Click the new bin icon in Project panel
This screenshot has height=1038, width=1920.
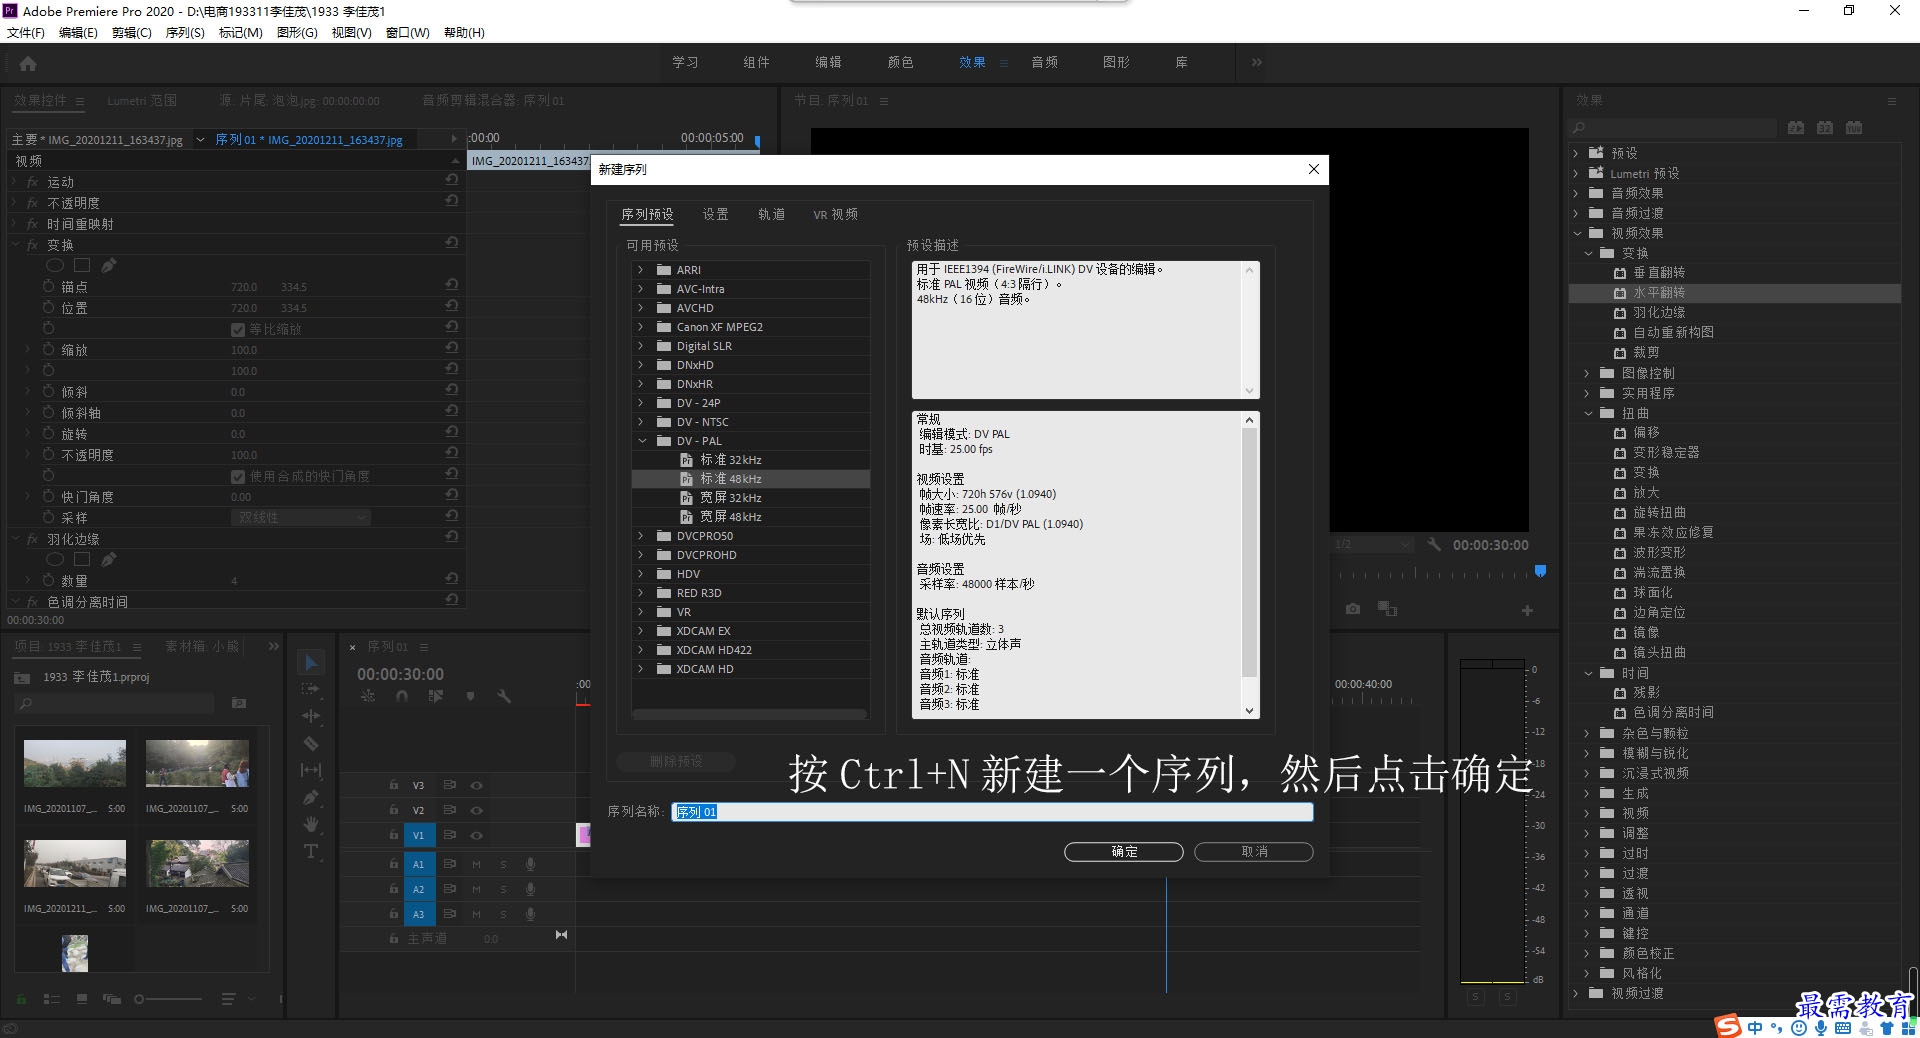point(239,703)
